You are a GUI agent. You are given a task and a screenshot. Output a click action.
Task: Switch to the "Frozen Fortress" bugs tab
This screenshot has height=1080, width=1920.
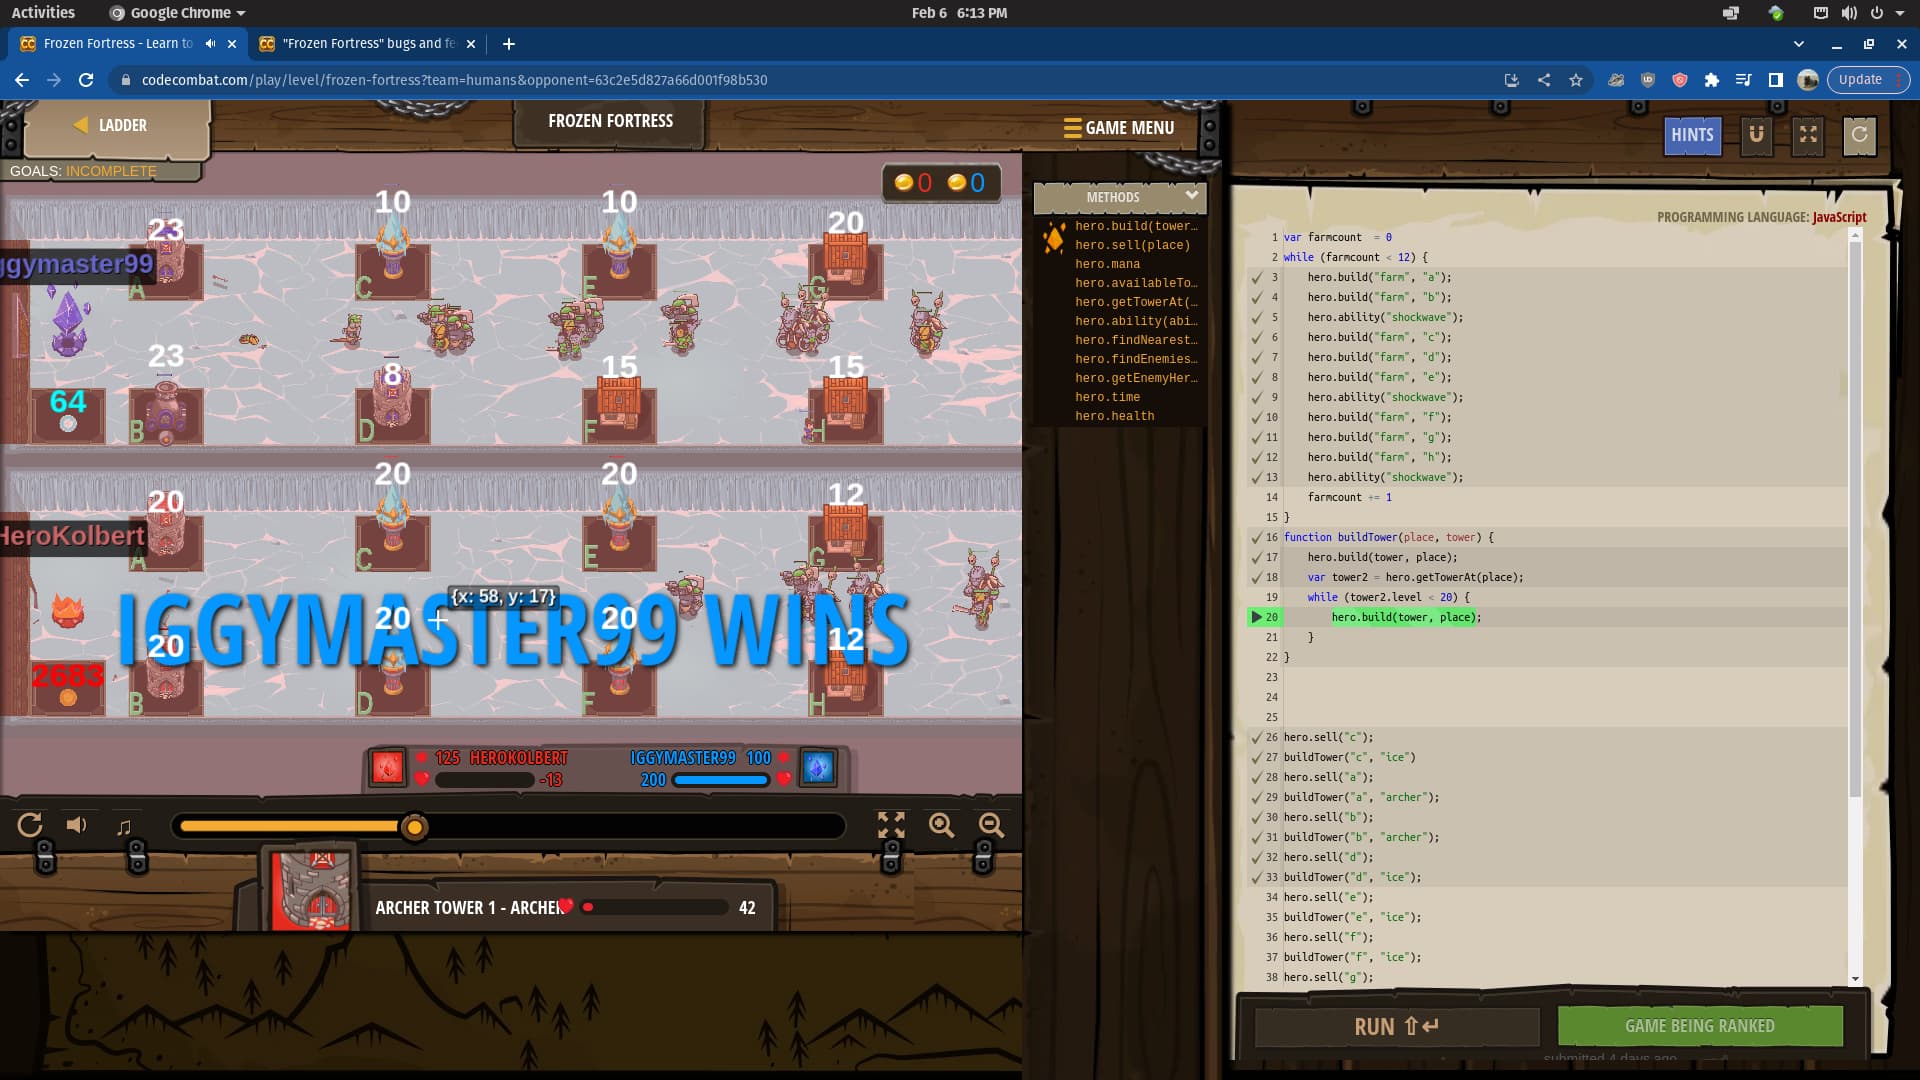pyautogui.click(x=368, y=44)
